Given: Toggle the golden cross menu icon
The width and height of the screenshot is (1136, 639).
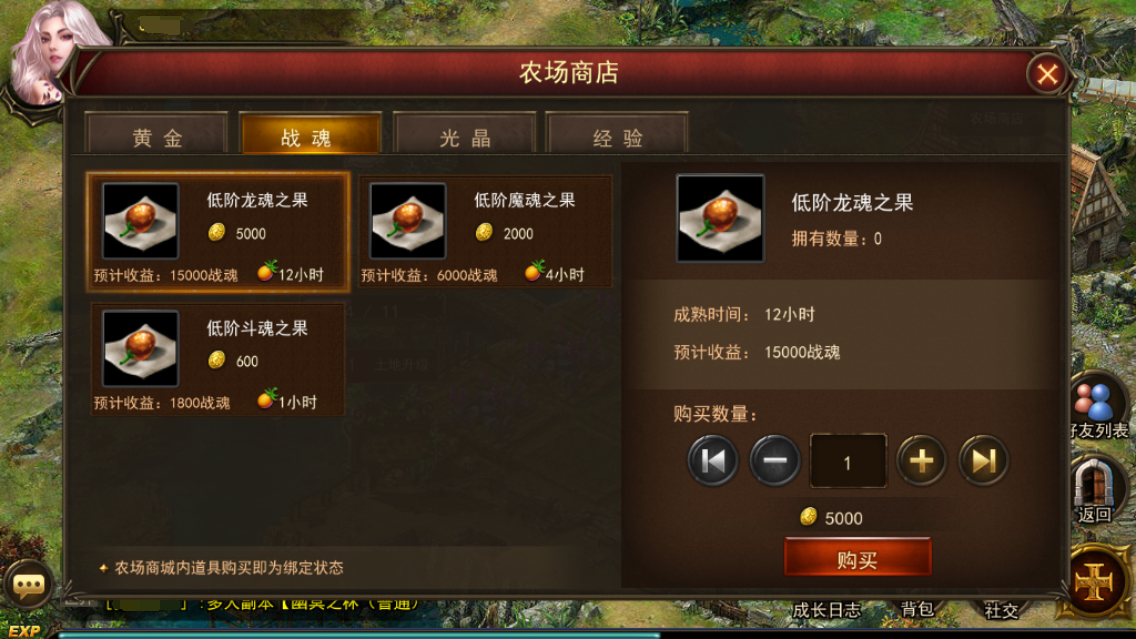Looking at the screenshot, I should click(x=1095, y=582).
